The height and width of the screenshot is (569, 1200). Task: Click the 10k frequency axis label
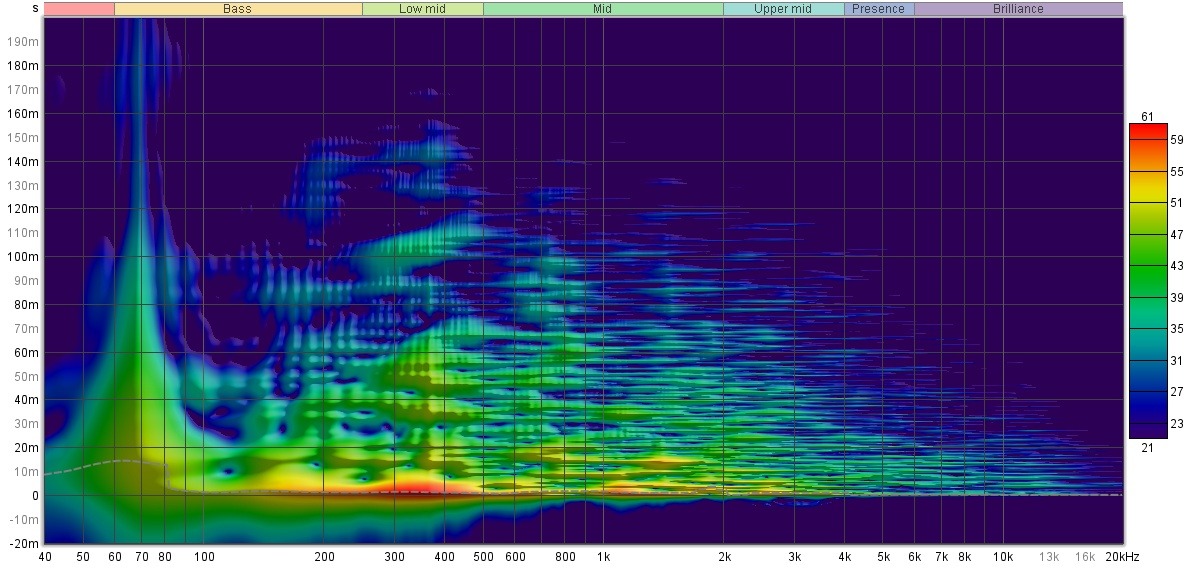1003,557
